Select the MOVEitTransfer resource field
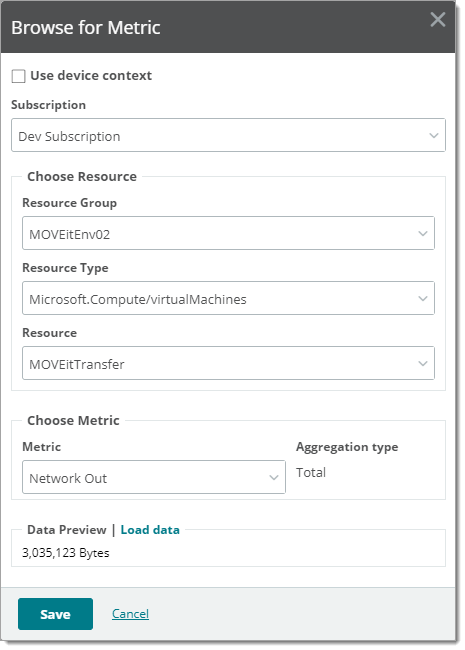The height and width of the screenshot is (650, 465). pos(228,363)
